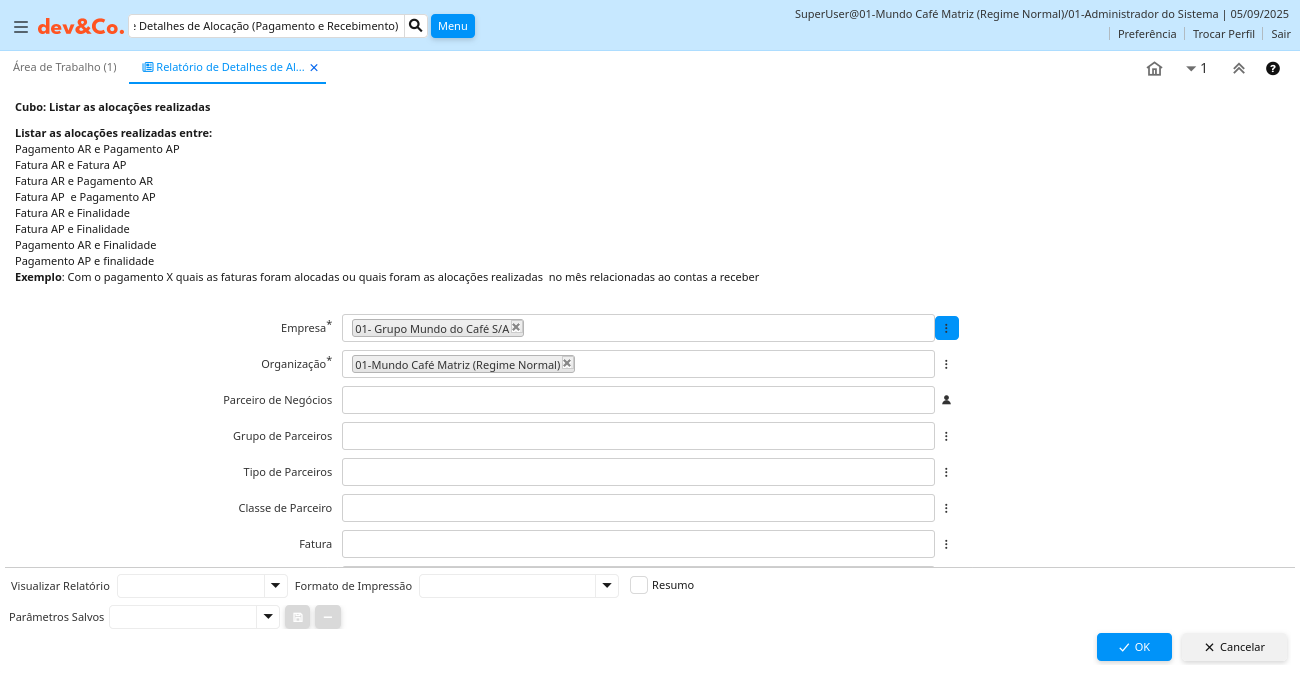The width and height of the screenshot is (1300, 674).
Task: Expand Visualizar Relatório dropdown
Action: (x=275, y=586)
